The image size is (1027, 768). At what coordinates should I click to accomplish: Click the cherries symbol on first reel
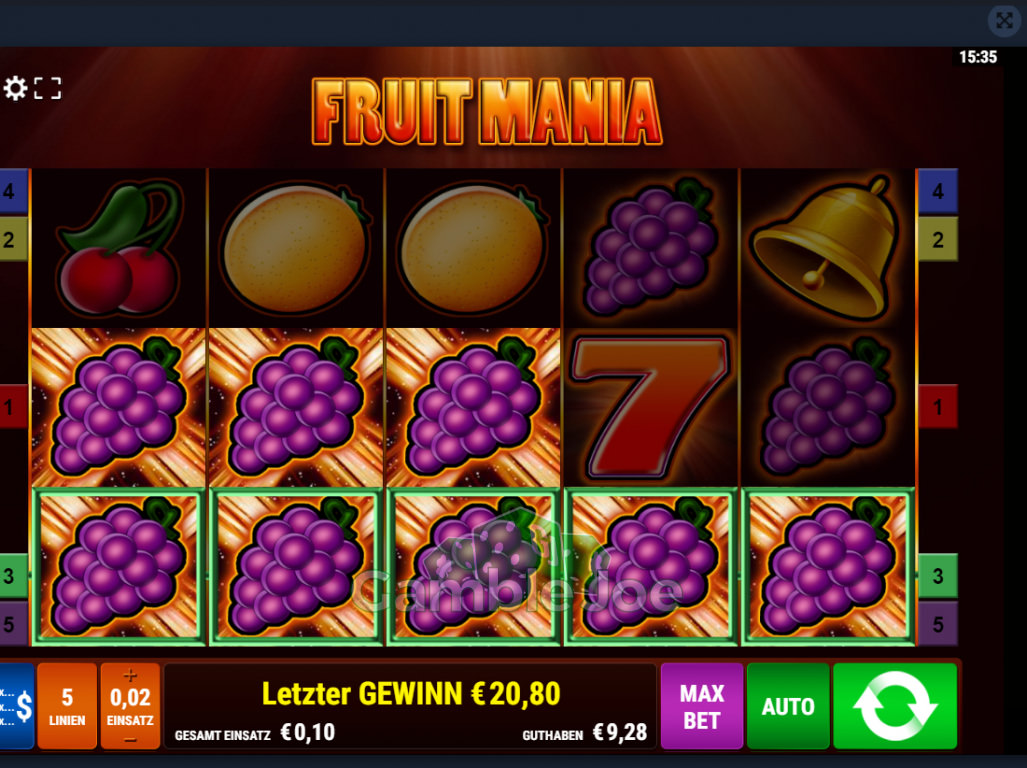(120, 247)
